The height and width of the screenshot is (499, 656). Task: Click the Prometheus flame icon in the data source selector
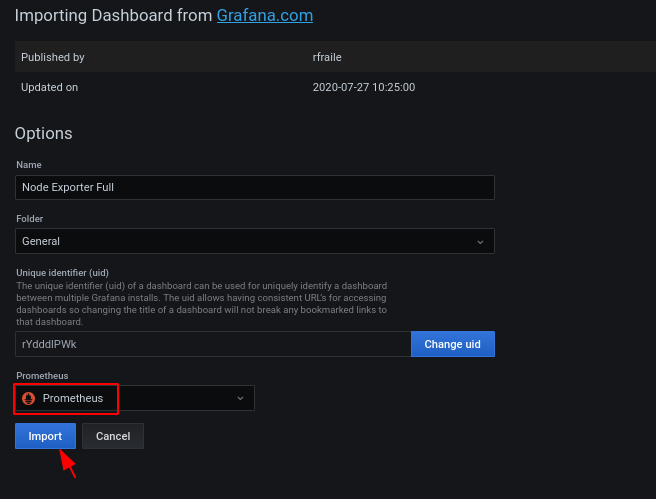coord(28,398)
